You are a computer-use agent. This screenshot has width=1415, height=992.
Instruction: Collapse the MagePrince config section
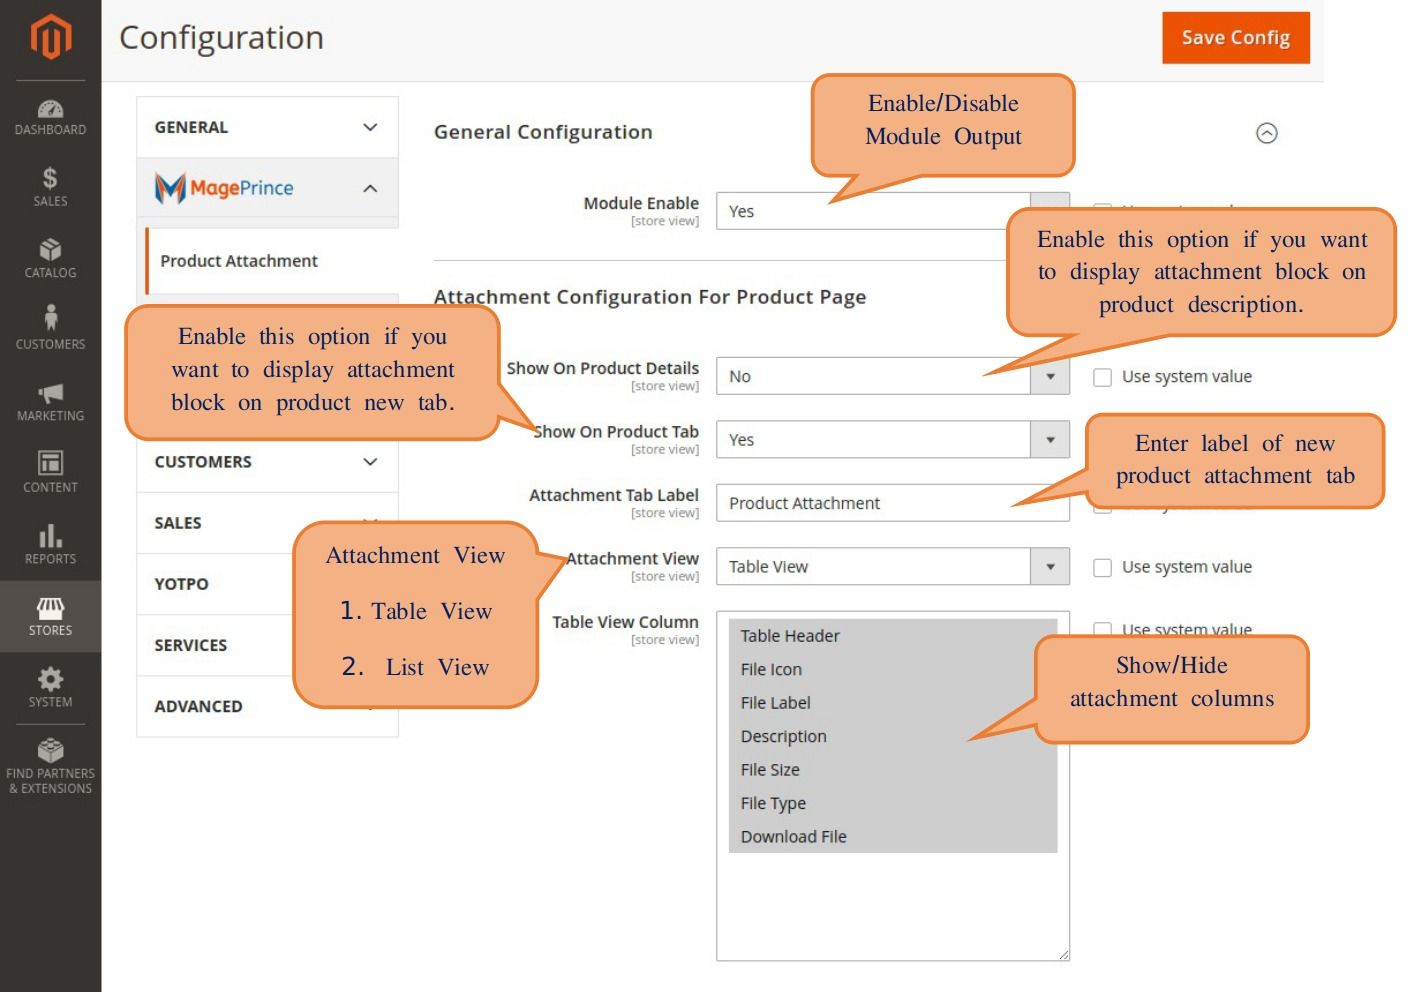(x=267, y=188)
